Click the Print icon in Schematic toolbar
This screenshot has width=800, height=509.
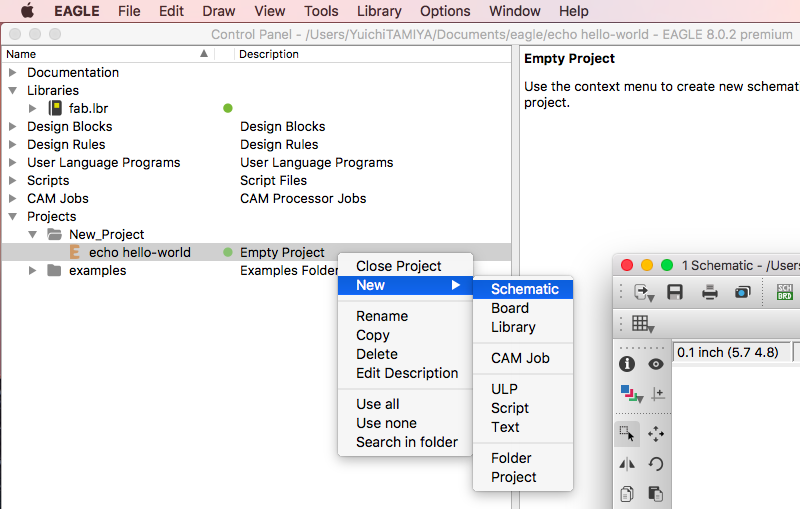pyautogui.click(x=709, y=292)
